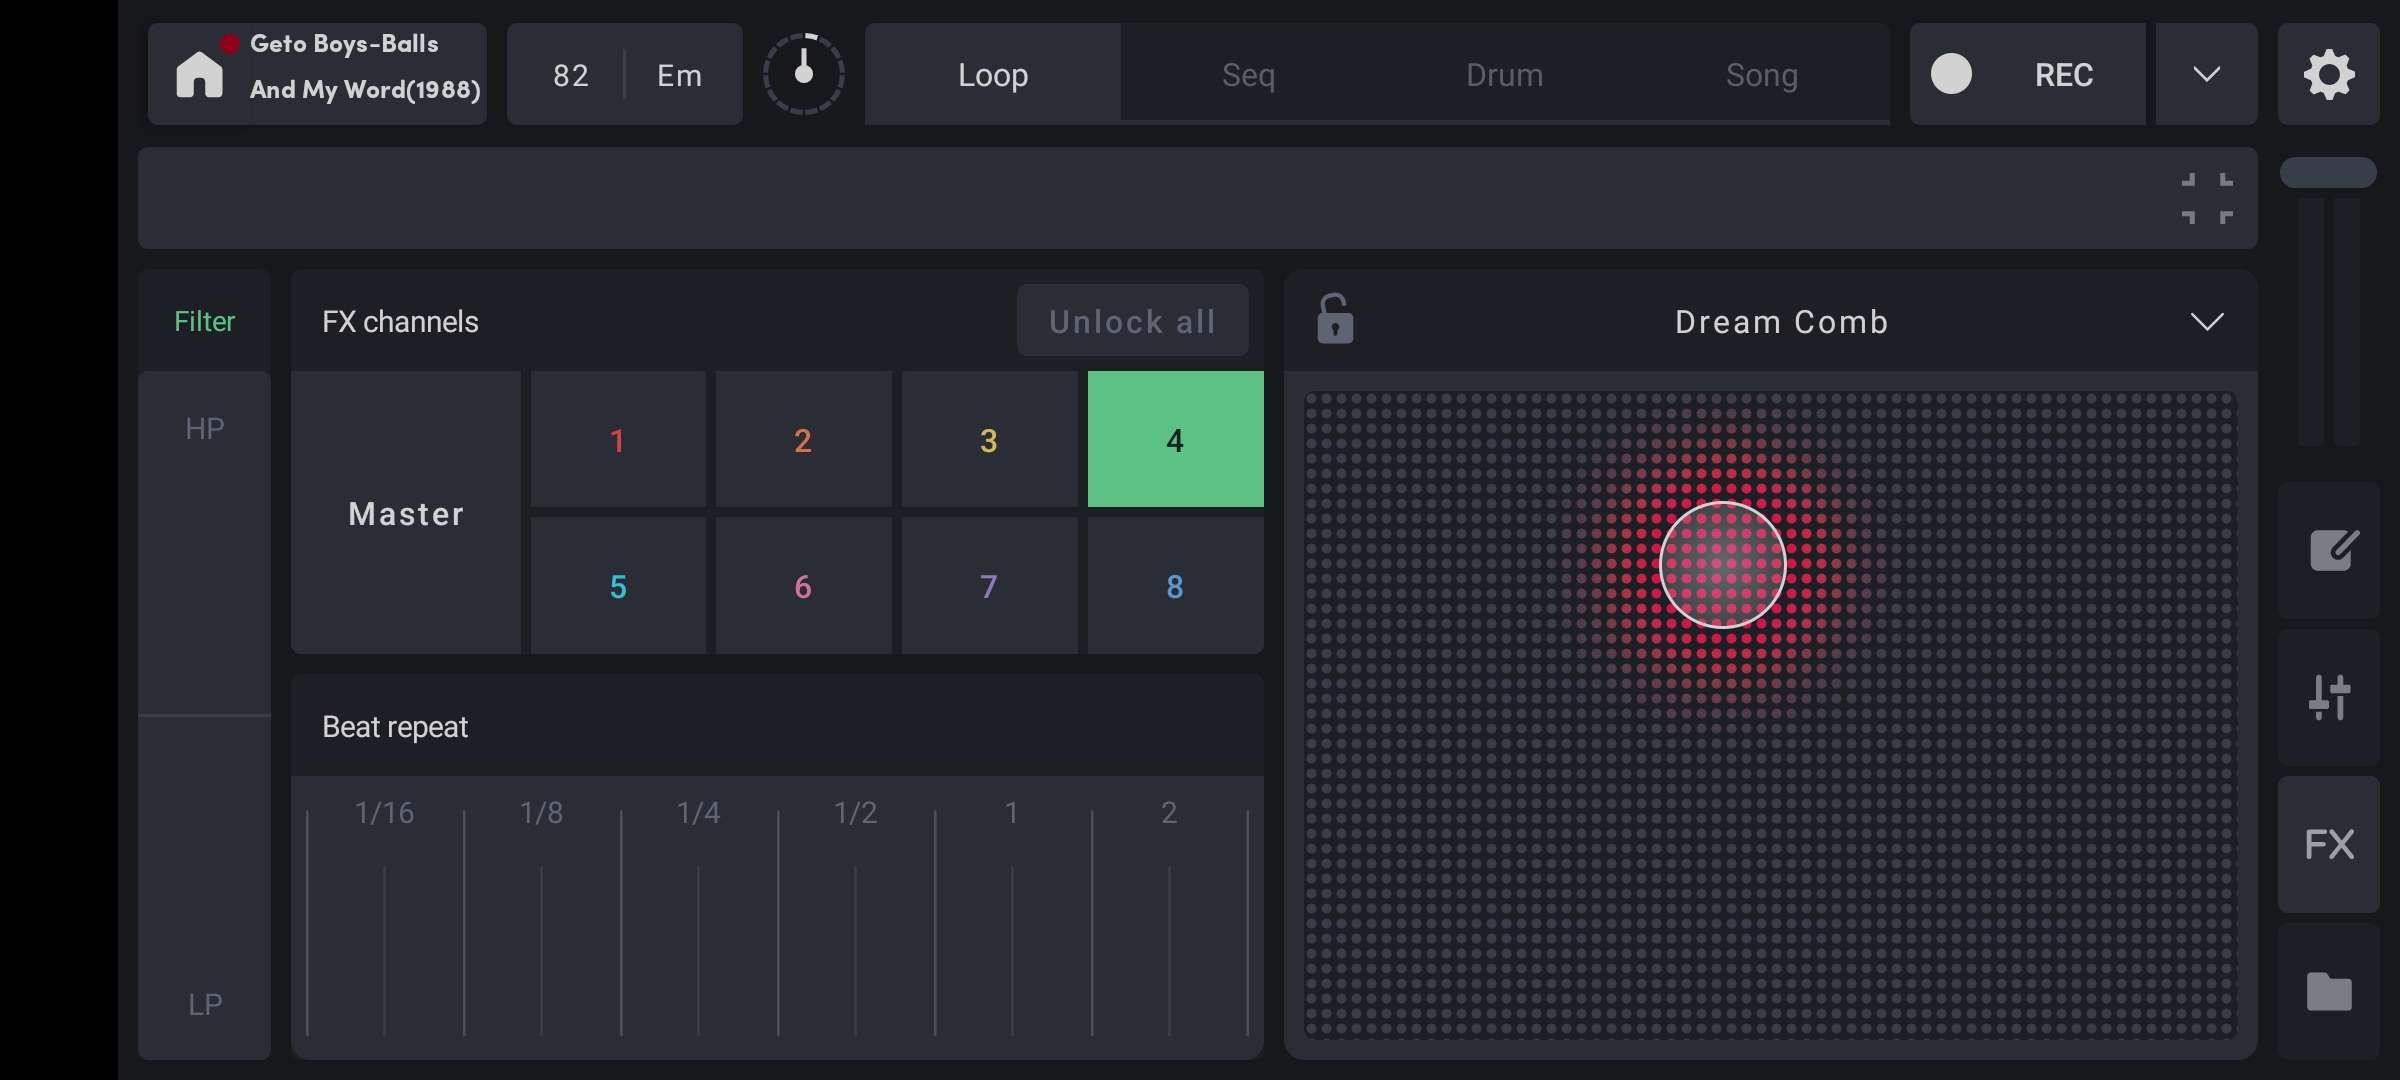Viewport: 2400px width, 1080px height.
Task: Change the tempo value 82
Action: (x=571, y=75)
